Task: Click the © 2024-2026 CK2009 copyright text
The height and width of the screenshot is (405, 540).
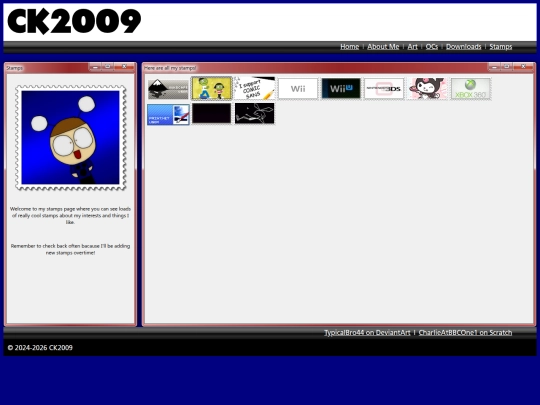Action: tap(40, 347)
